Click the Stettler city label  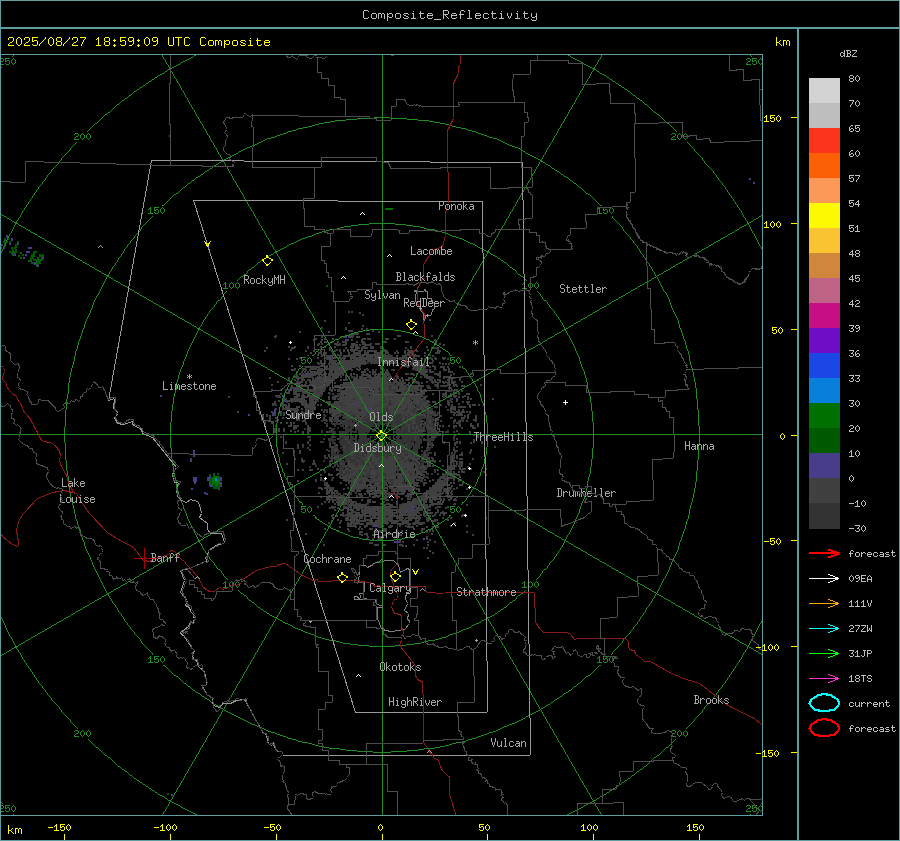coord(583,289)
